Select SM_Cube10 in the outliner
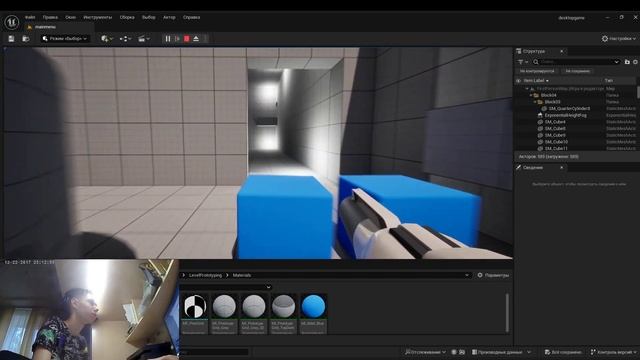The image size is (640, 360). tap(556, 142)
